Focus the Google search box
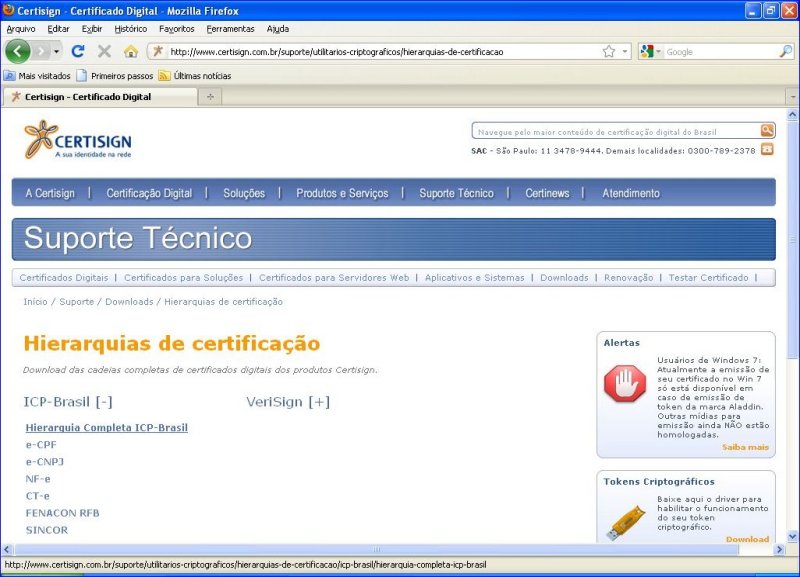Viewport: 800px width, 577px height. point(721,52)
